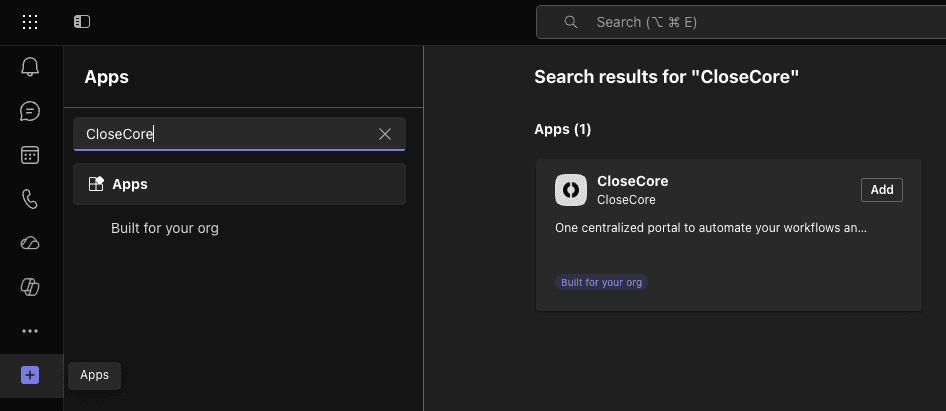The height and width of the screenshot is (411, 946).
Task: Open Calendar from the left rail
Action: point(30,155)
